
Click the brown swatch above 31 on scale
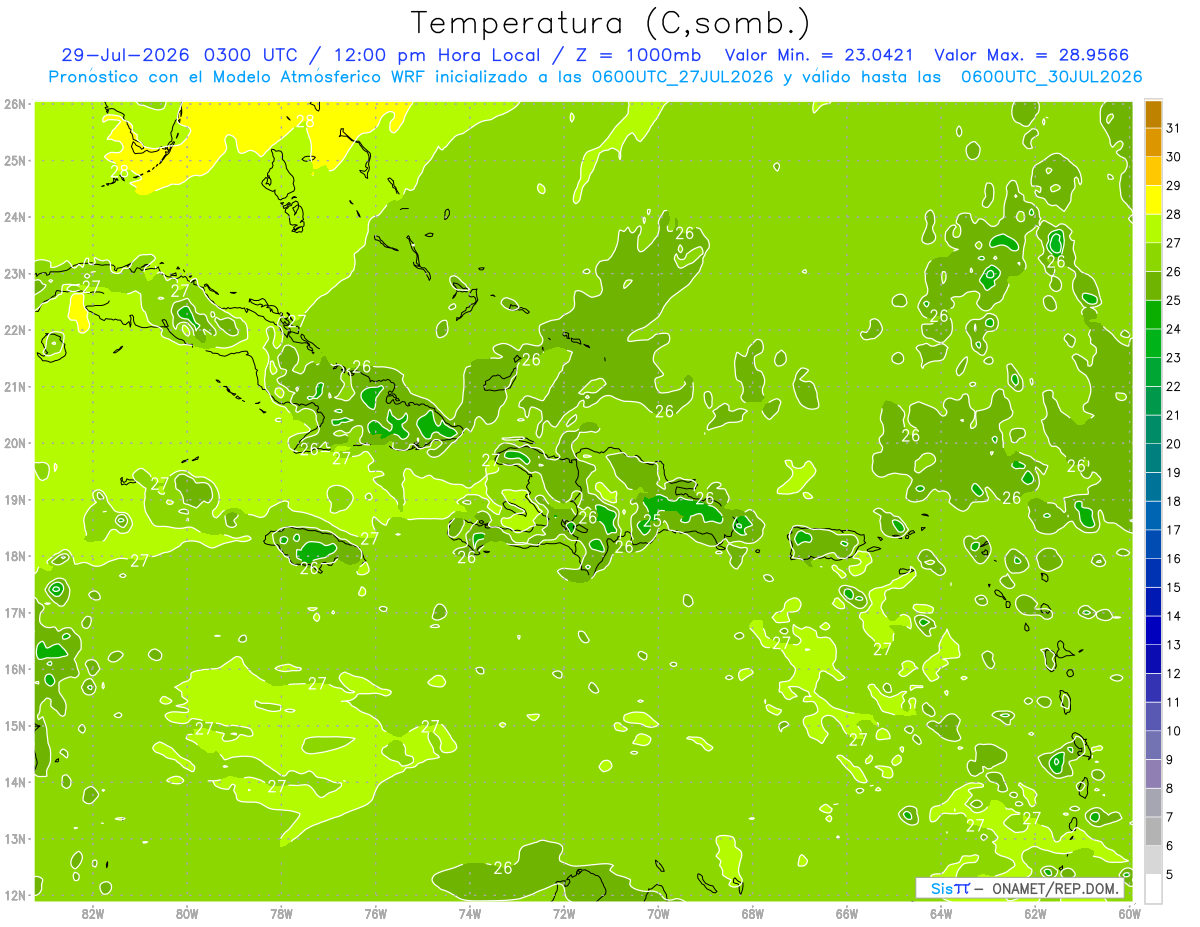coord(1153,114)
